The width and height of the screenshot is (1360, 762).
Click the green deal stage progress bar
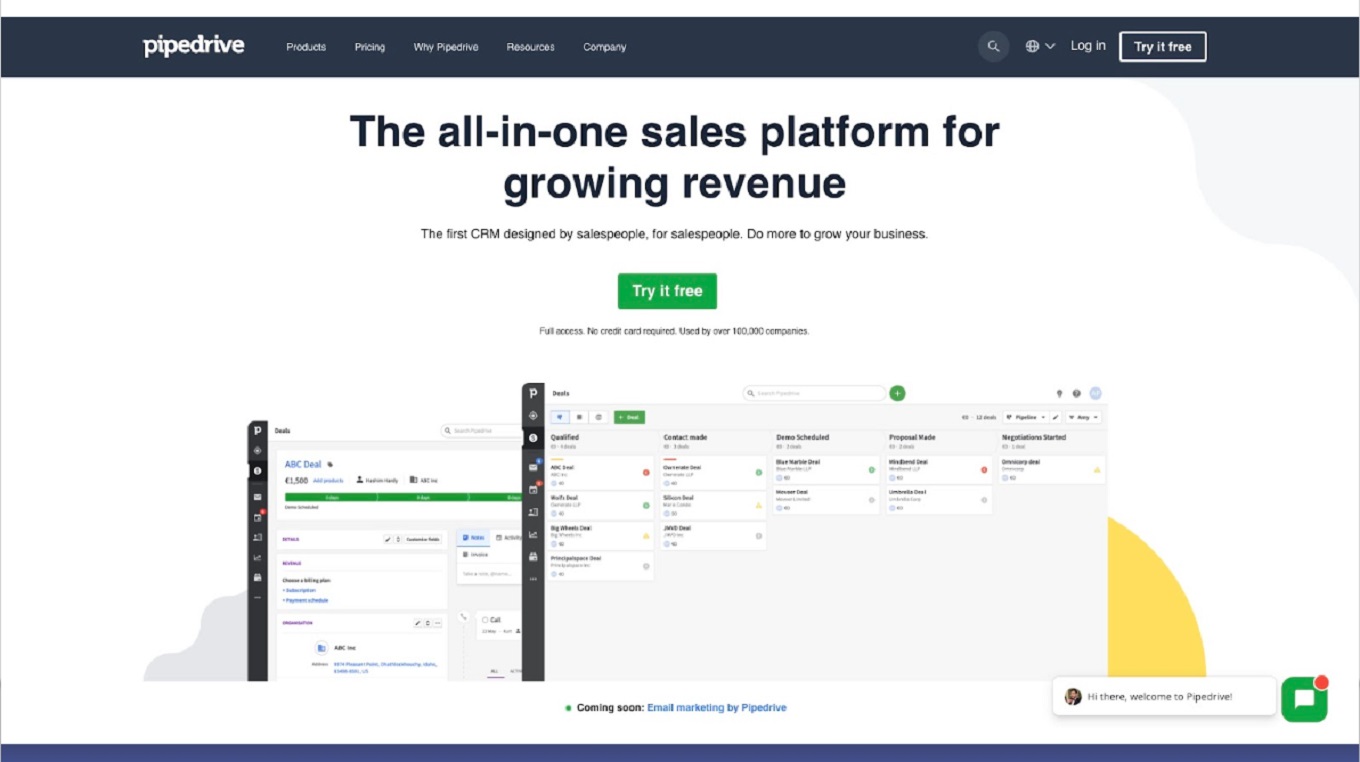(402, 496)
